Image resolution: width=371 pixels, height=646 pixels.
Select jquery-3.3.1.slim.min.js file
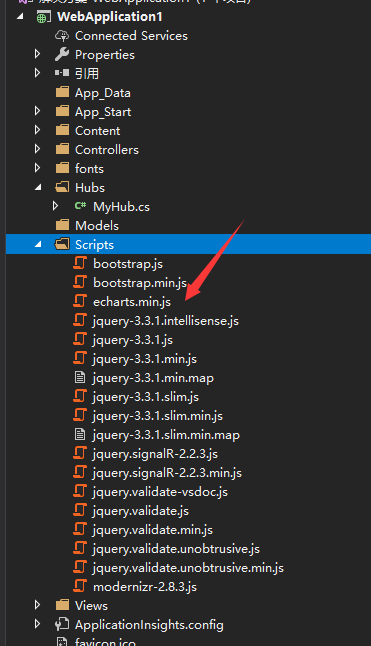click(157, 415)
